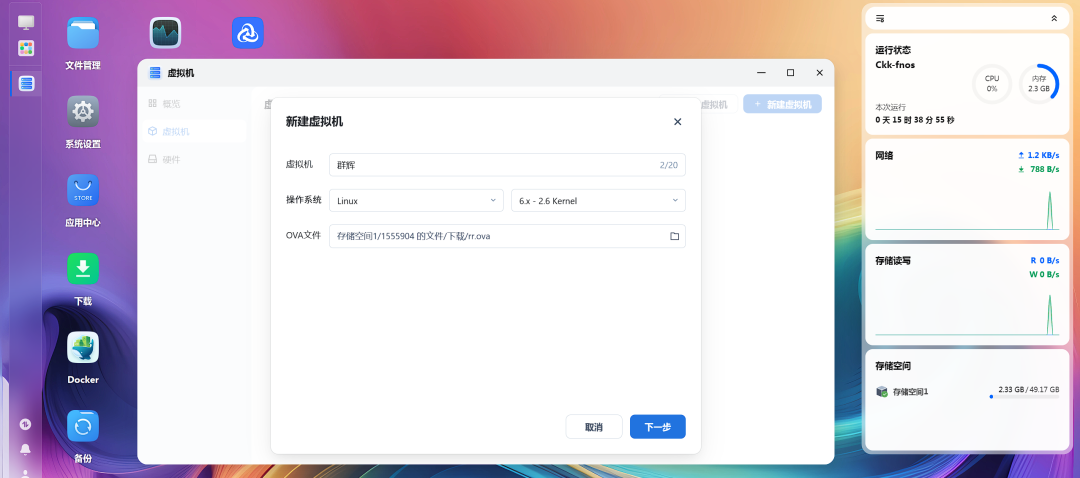Click the 网络 traffic graph
The height and width of the screenshot is (478, 1080).
967,209
